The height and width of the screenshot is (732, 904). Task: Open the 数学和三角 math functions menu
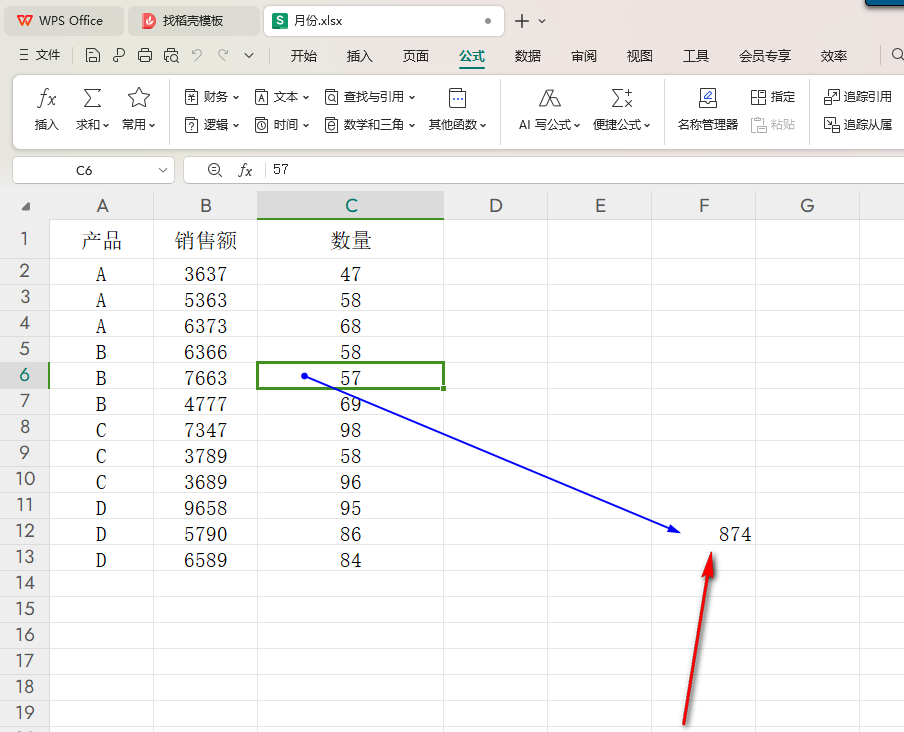pos(370,124)
